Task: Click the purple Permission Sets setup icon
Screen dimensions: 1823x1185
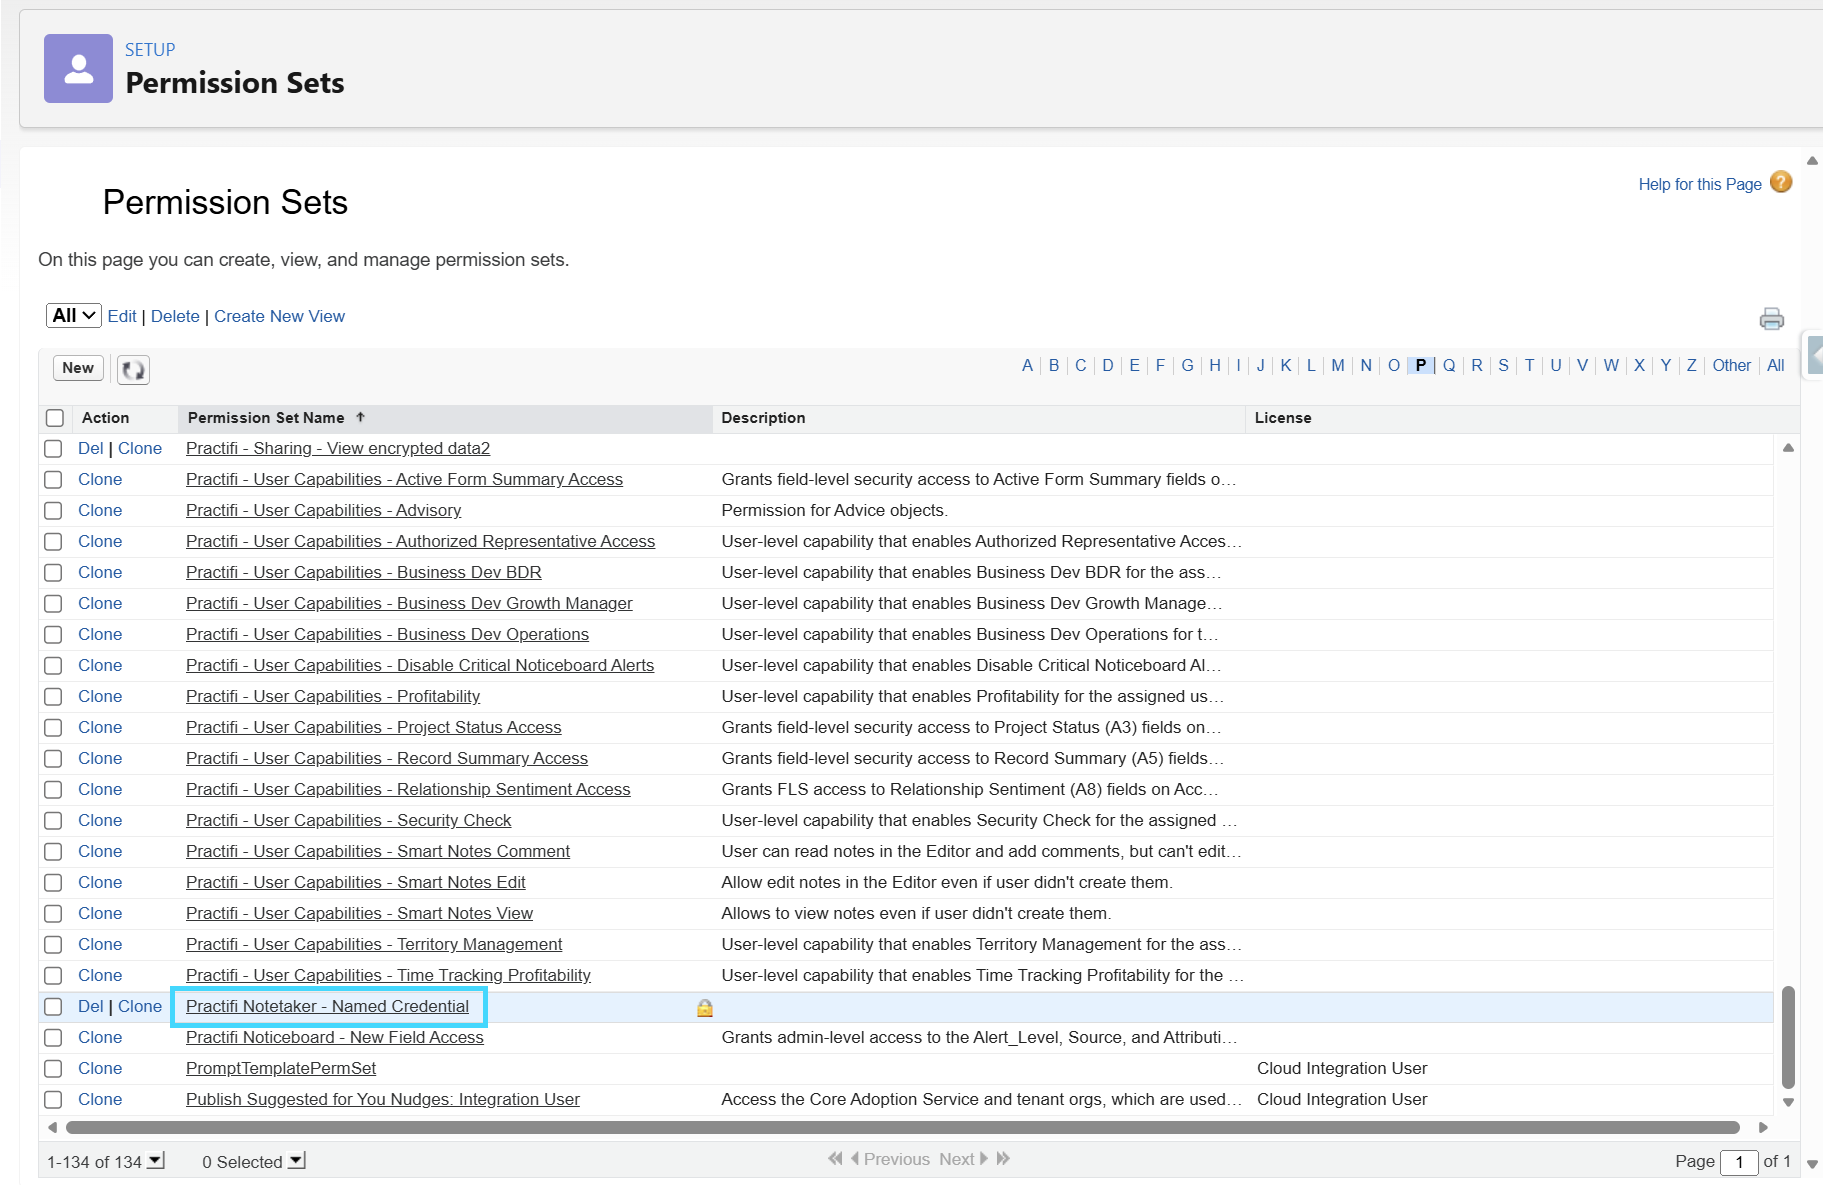Action: [x=78, y=68]
